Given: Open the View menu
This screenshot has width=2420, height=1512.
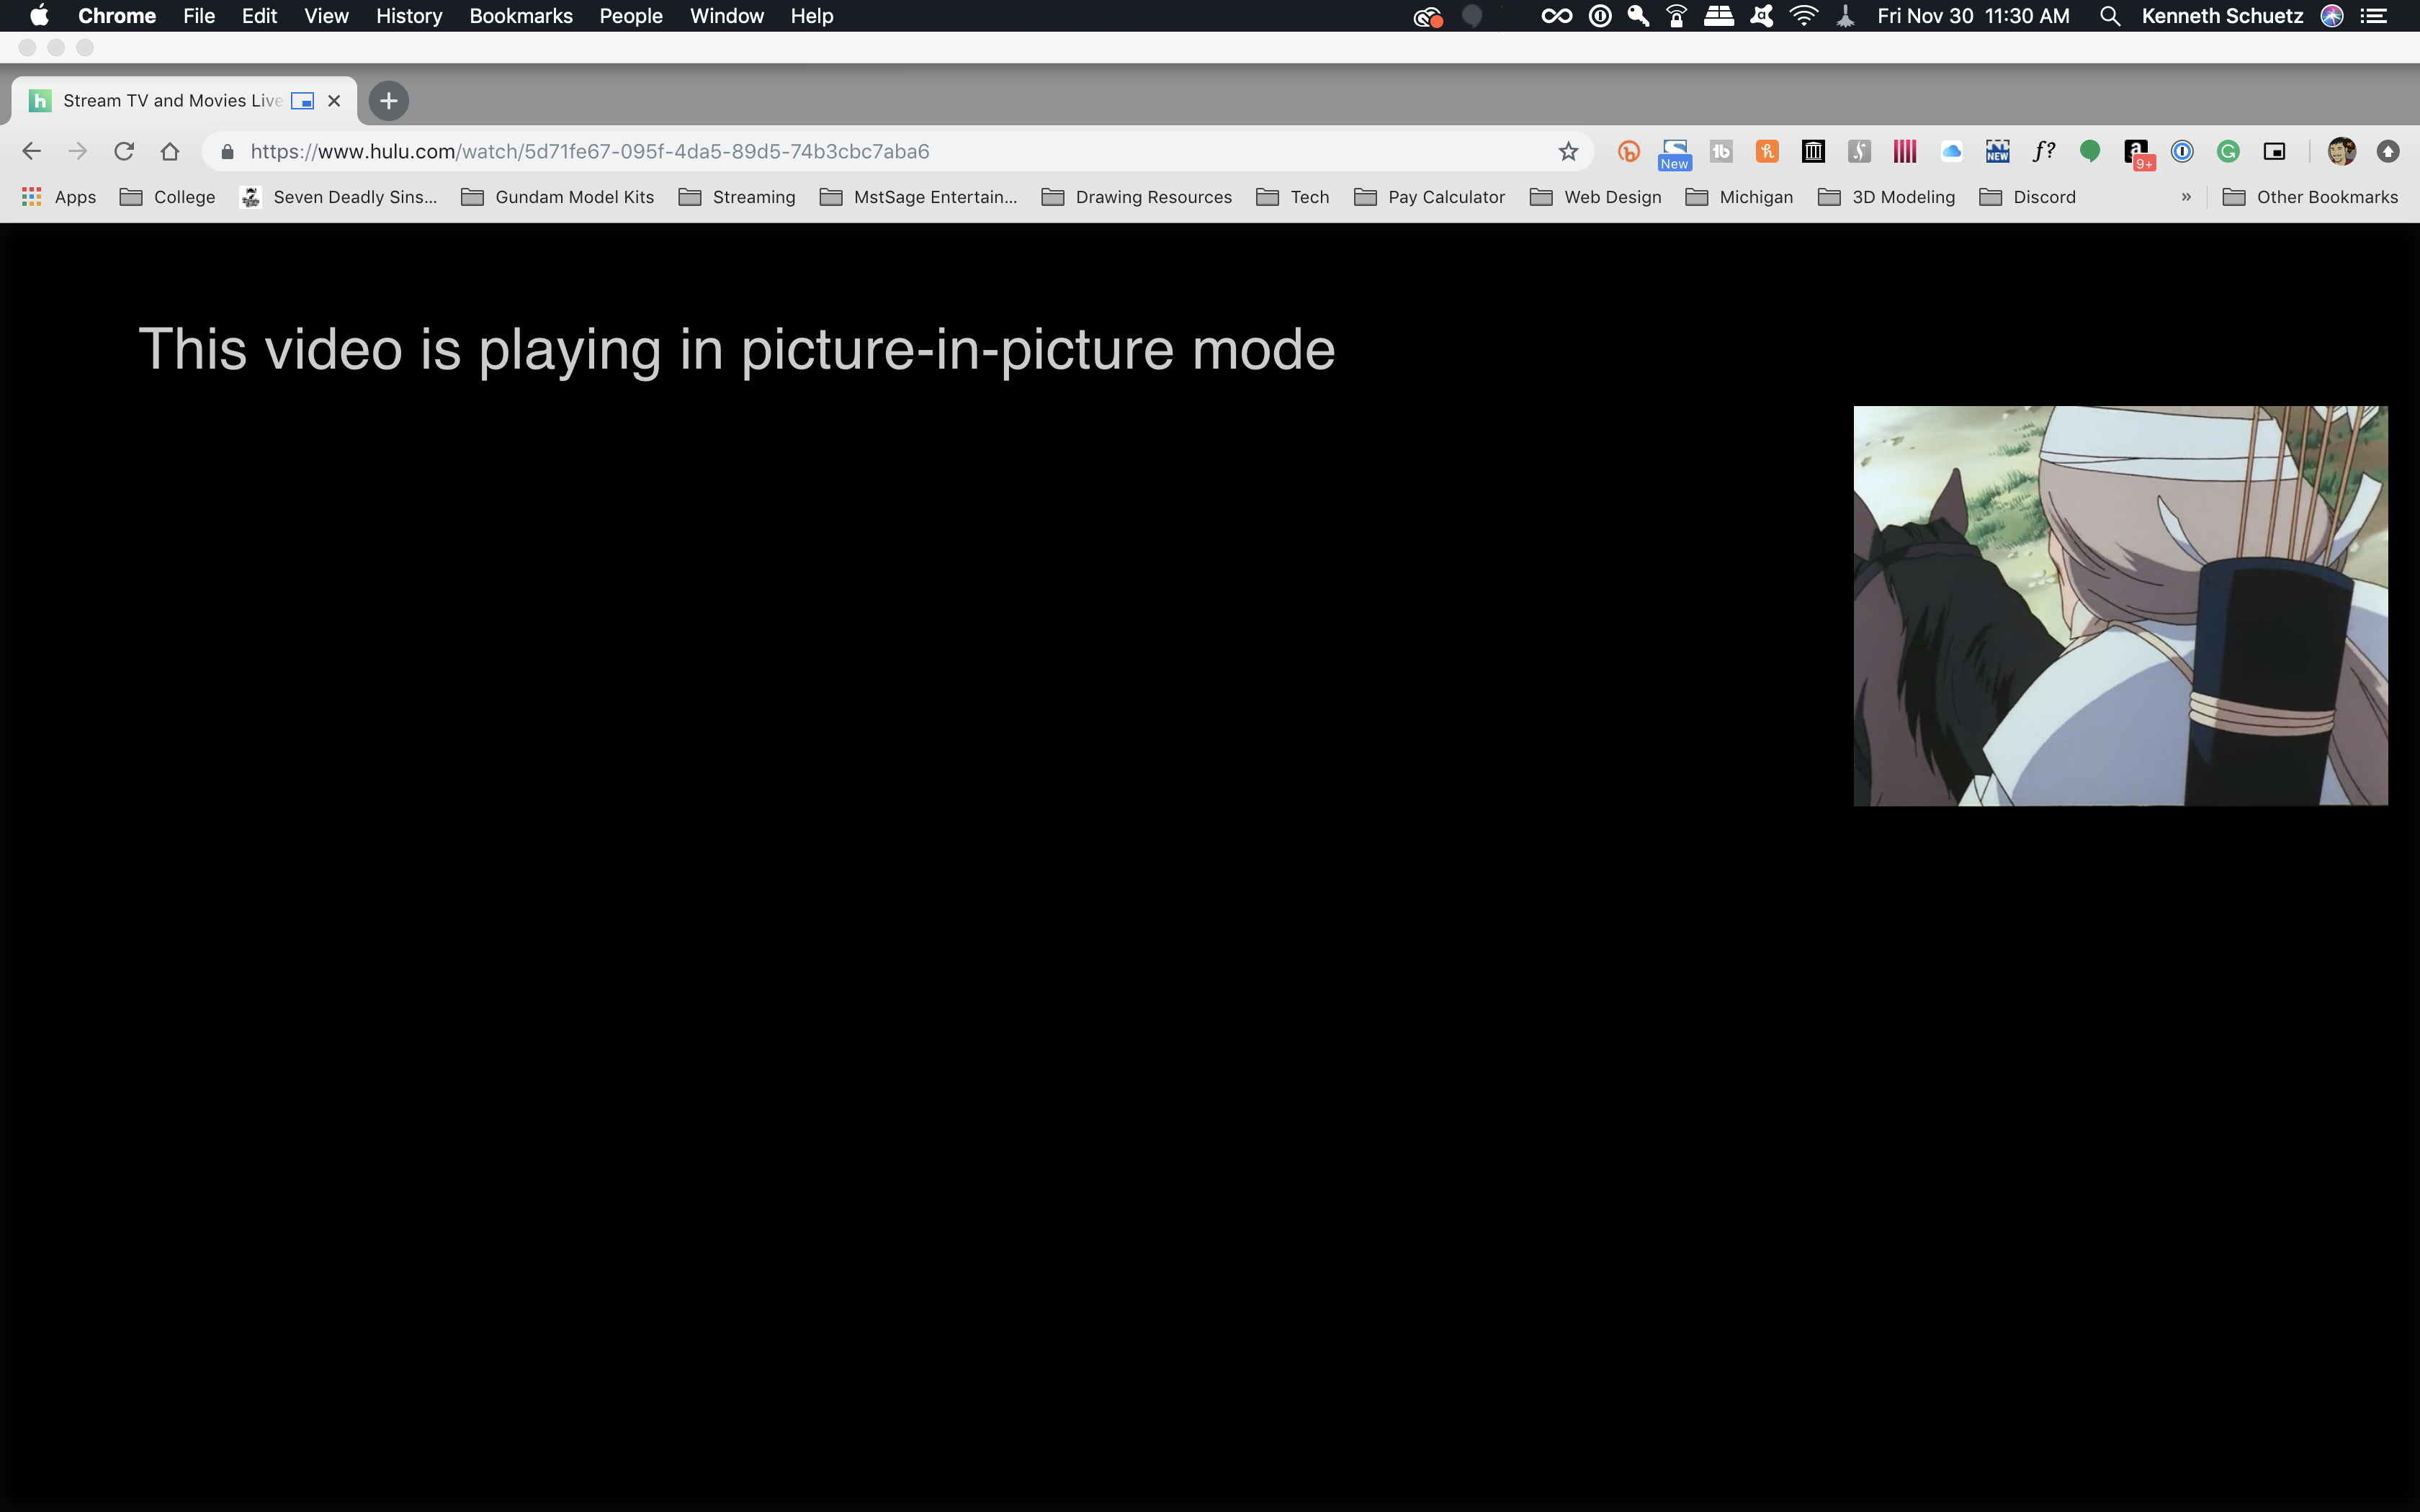Looking at the screenshot, I should pos(326,16).
